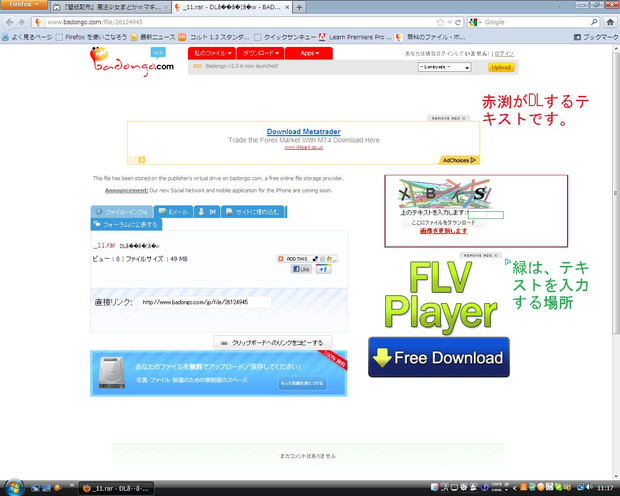Viewport: 620px width, 496px height.
Task: Open a new tab with plus button
Action: (x=299, y=7)
